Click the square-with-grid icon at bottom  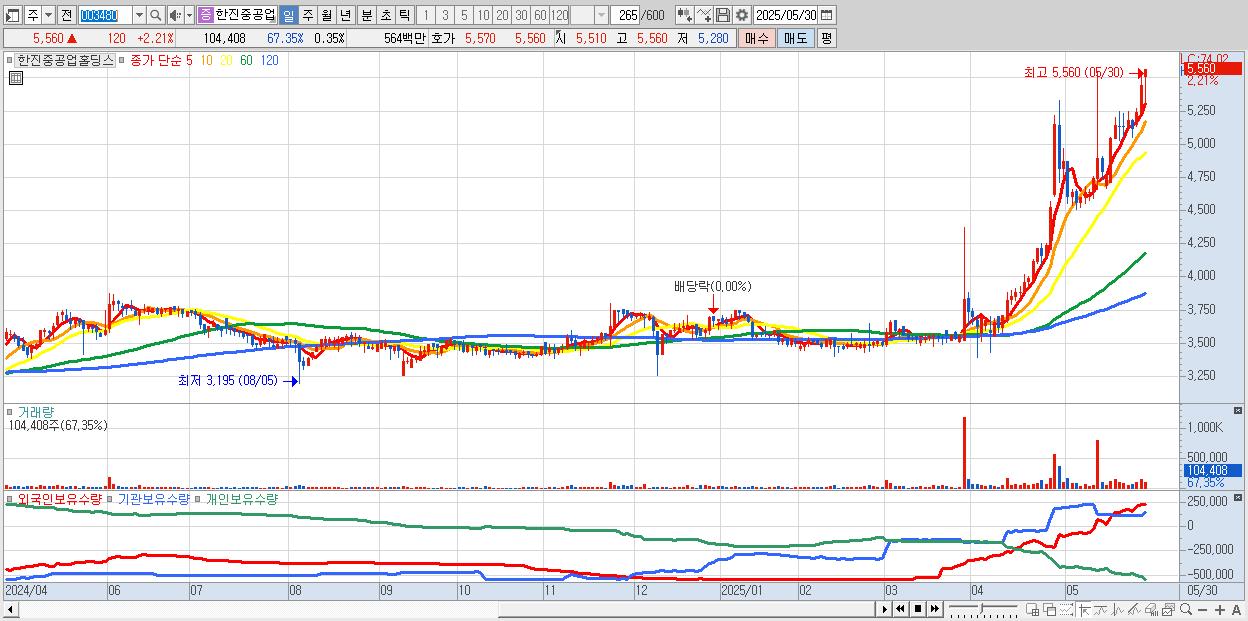coord(1033,609)
